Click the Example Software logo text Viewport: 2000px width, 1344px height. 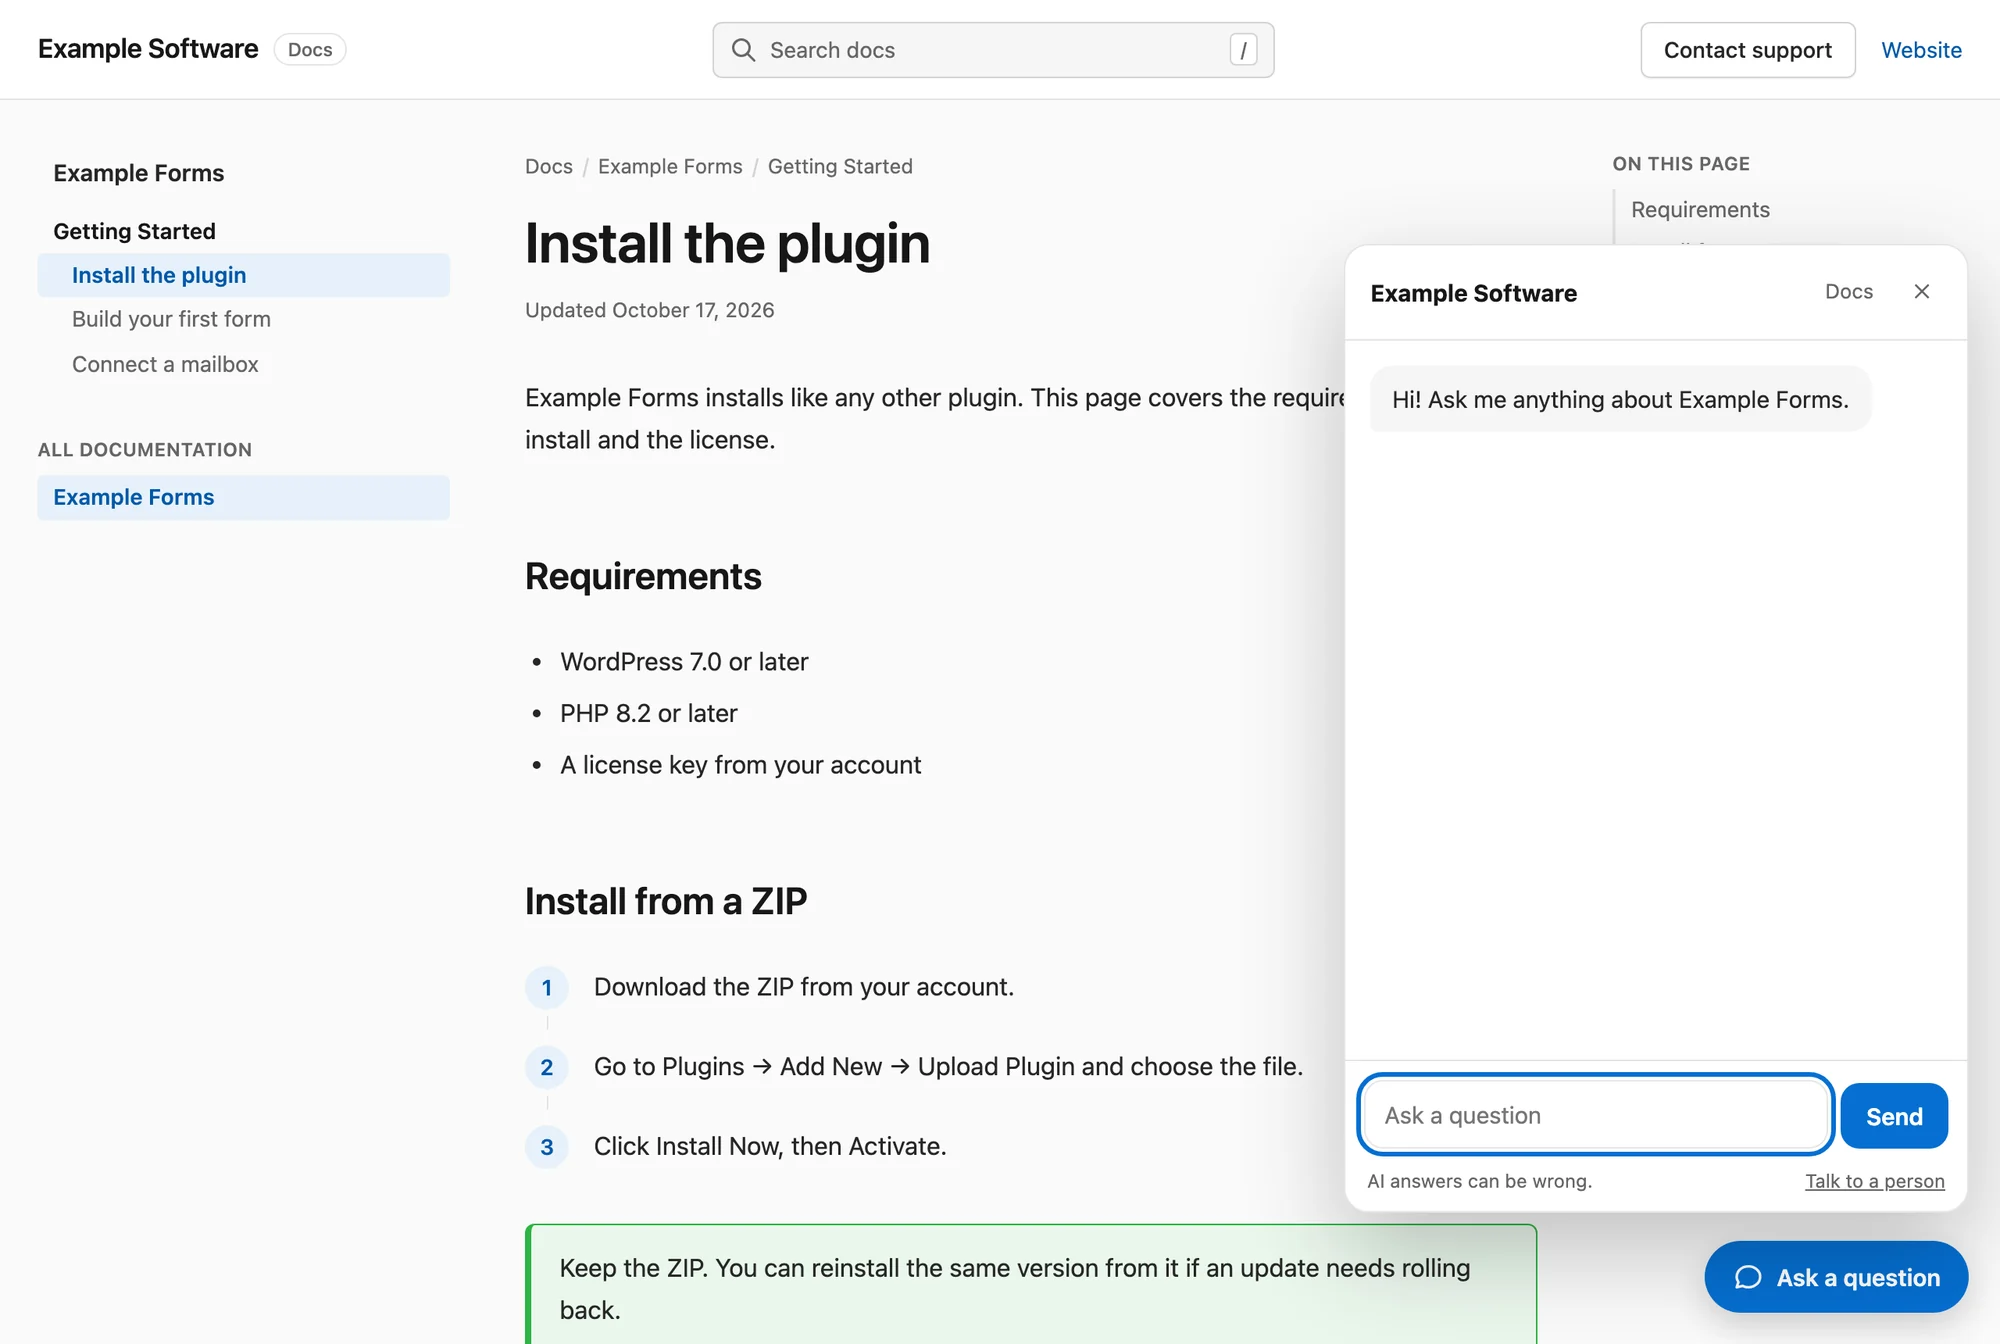(148, 49)
